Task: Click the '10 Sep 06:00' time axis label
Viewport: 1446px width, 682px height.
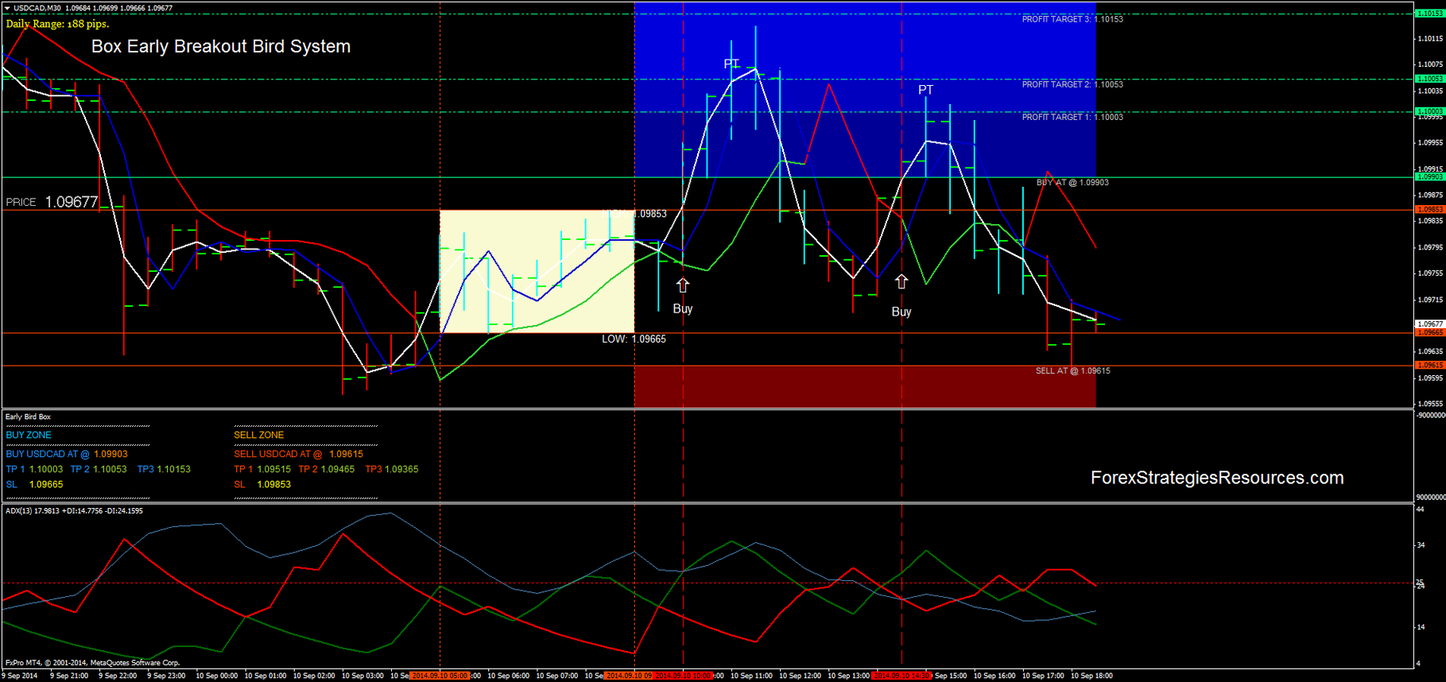Action: [x=509, y=676]
